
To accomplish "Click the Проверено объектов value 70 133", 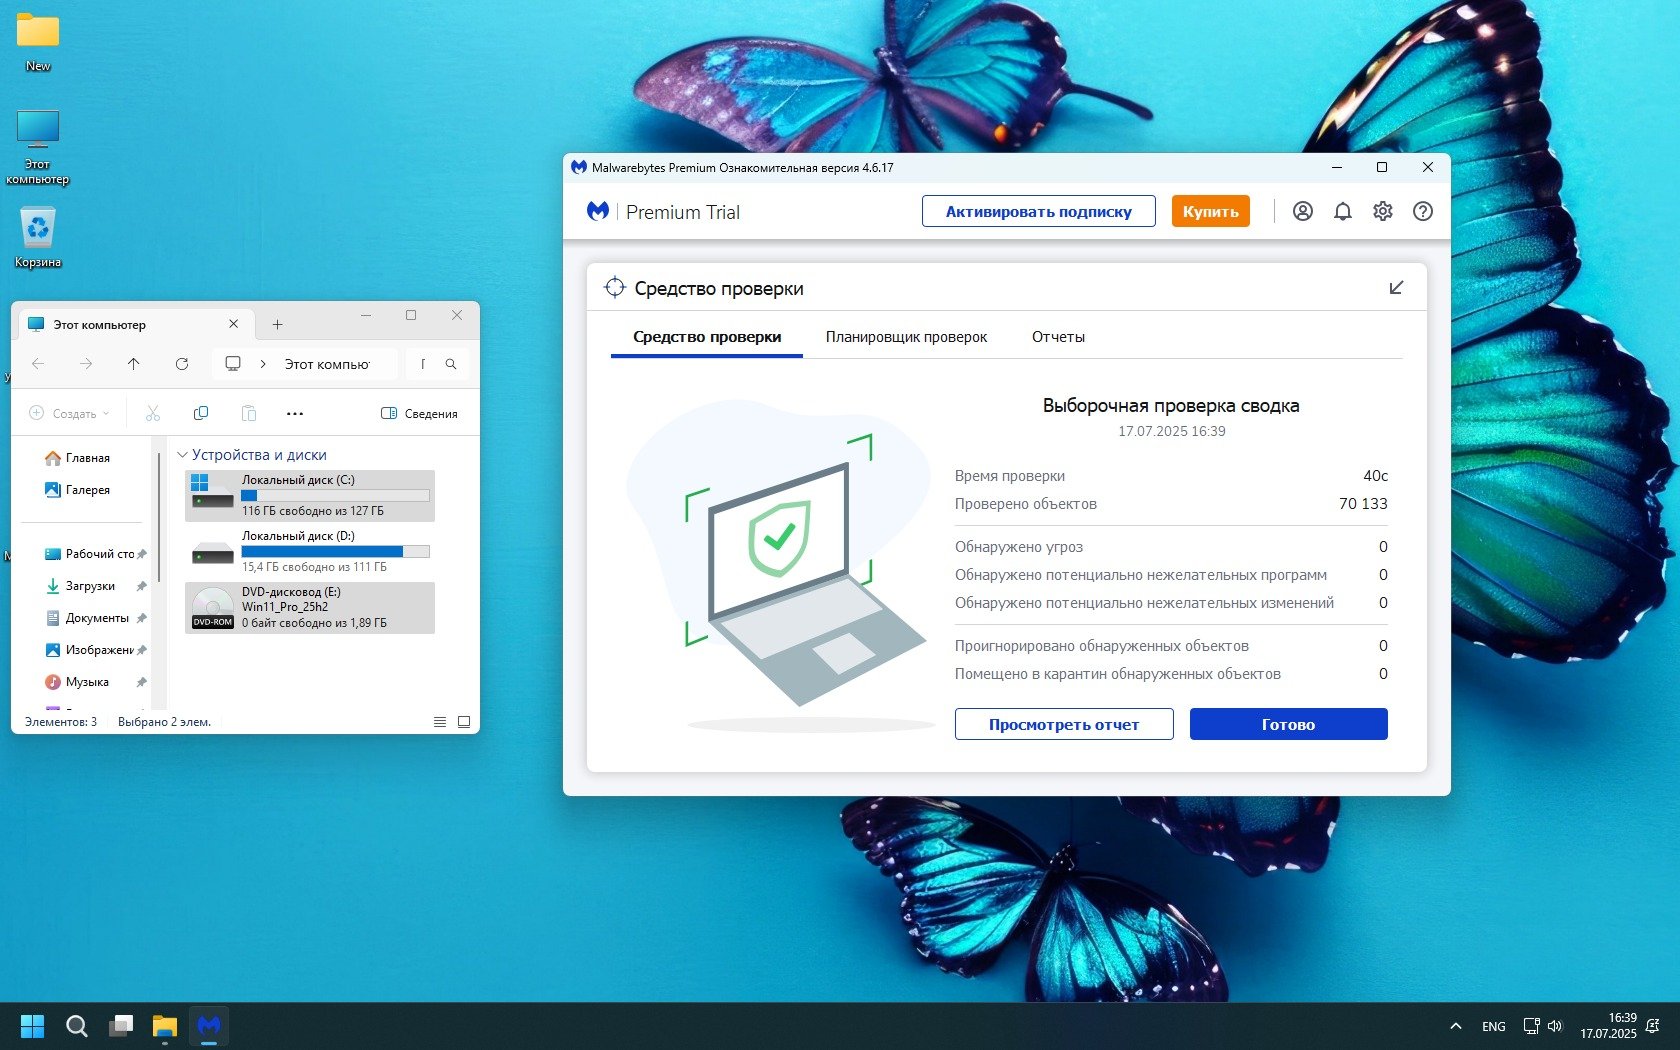I will coord(1363,504).
